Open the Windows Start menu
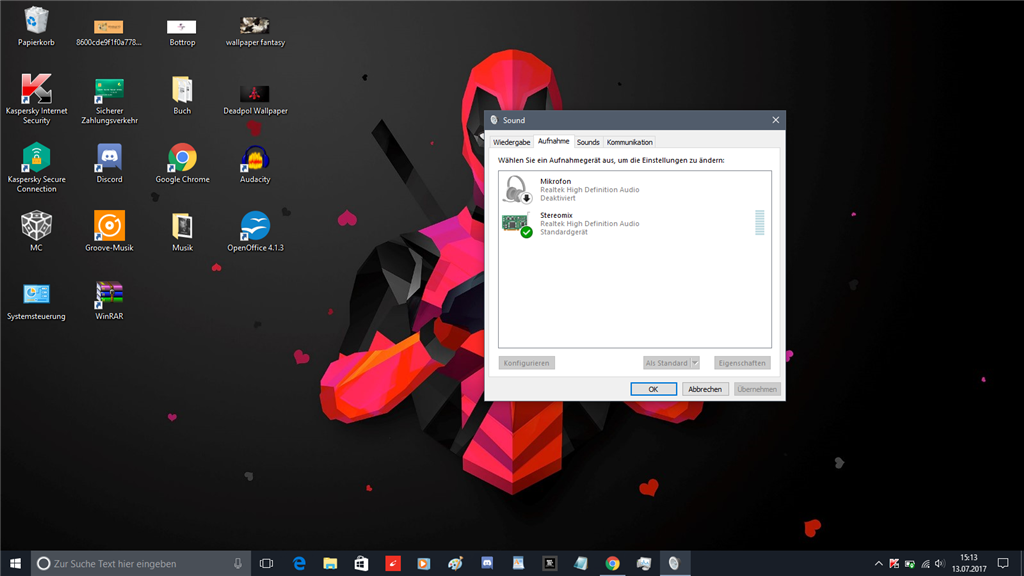 click(x=16, y=563)
